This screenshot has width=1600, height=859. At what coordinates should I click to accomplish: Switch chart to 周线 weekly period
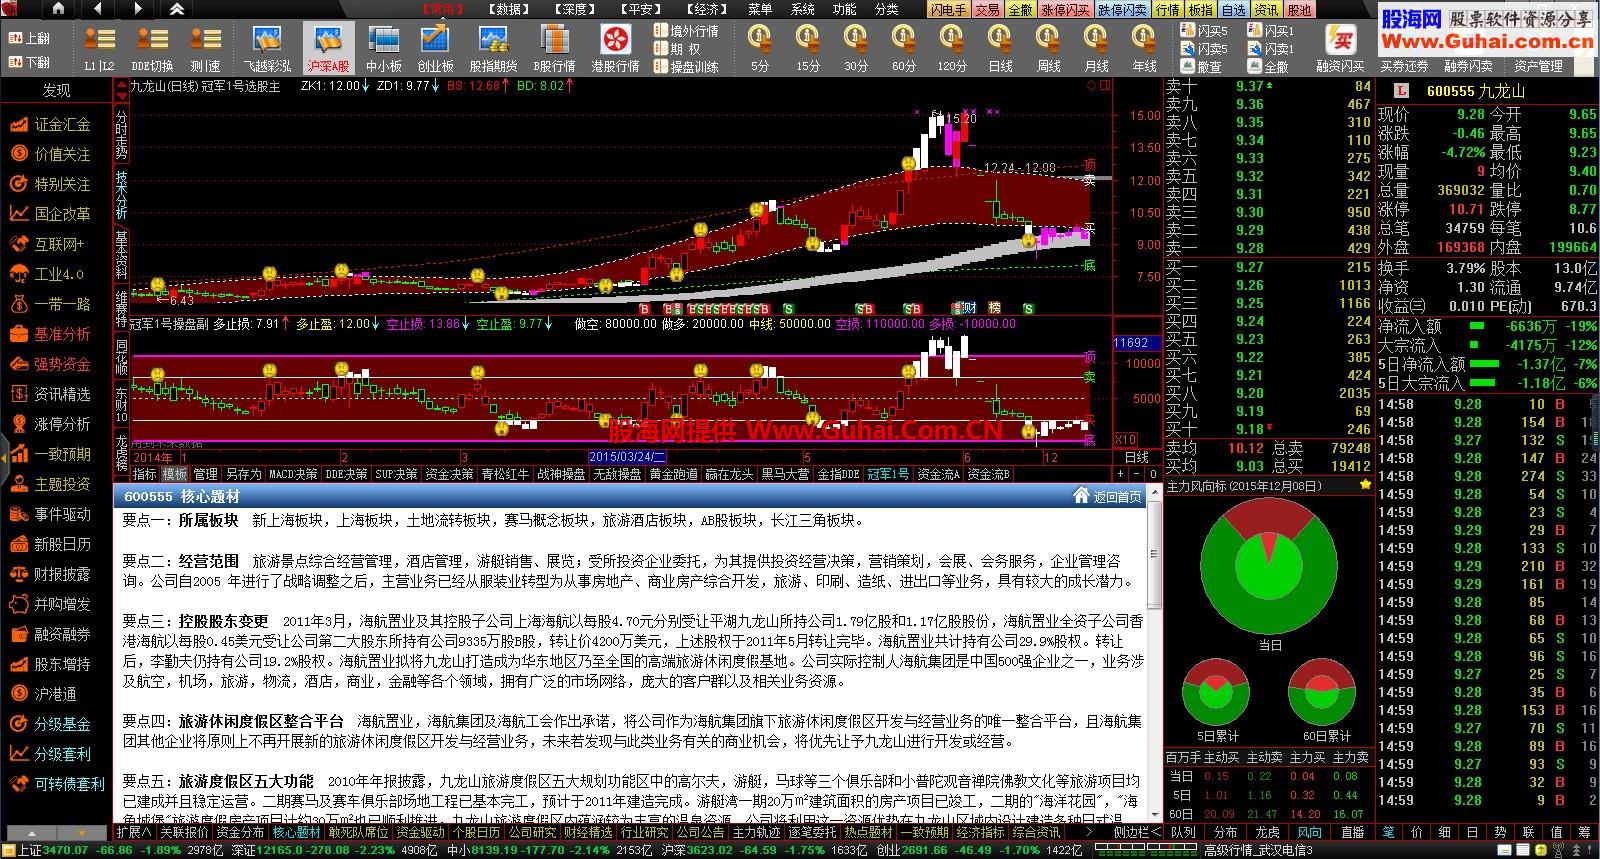coord(1048,48)
